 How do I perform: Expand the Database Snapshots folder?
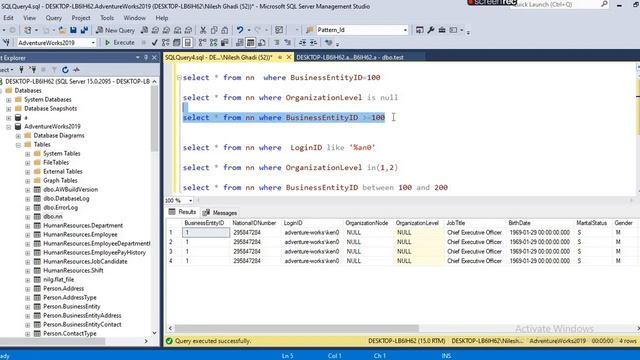(x=9, y=109)
